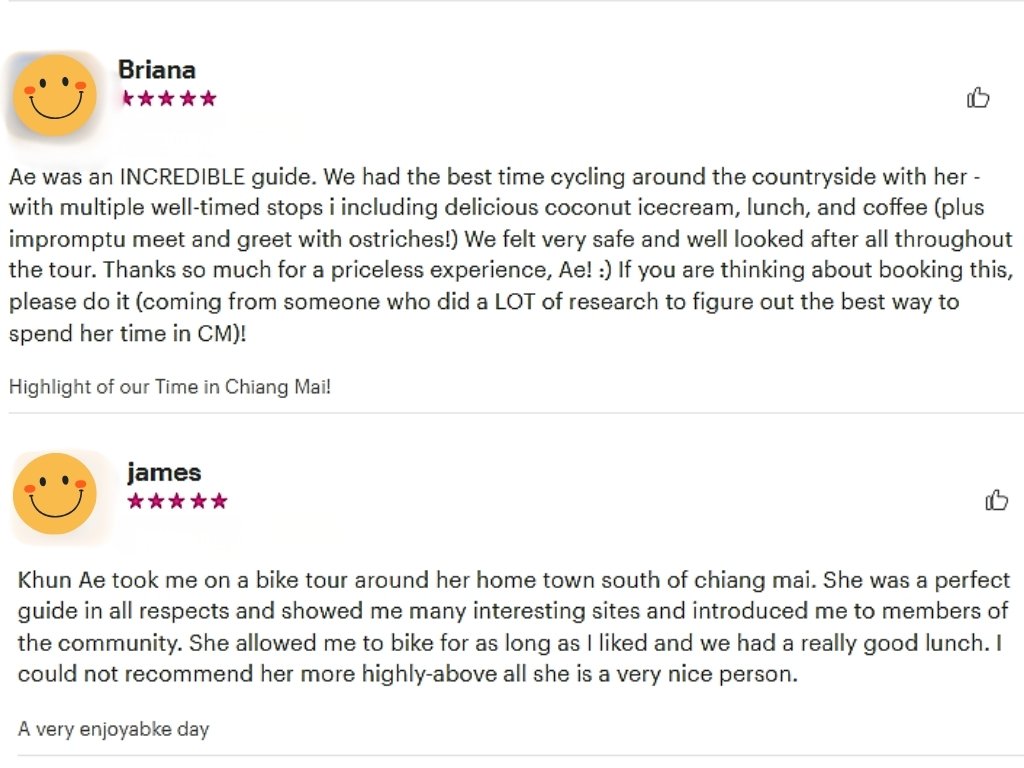
Task: Click james's smiley face profile picture
Action: tap(55, 494)
